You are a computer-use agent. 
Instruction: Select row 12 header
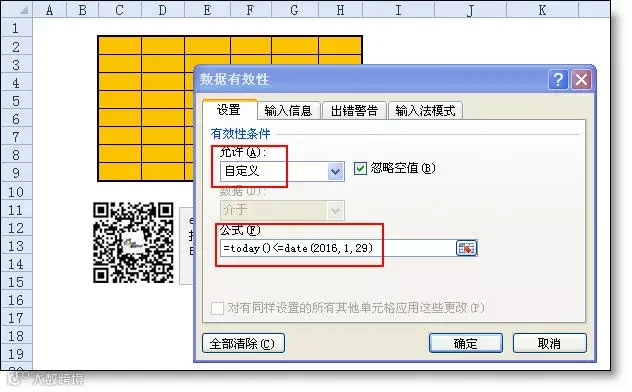(x=16, y=228)
